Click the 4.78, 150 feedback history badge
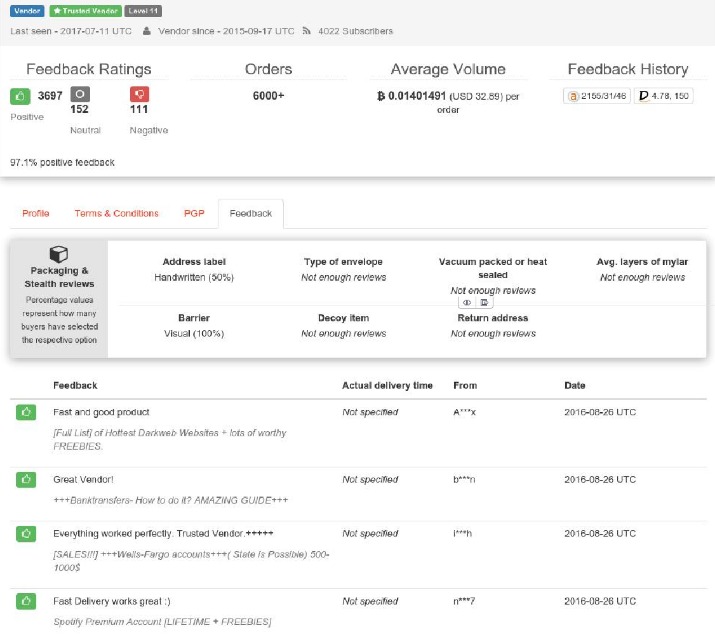The width and height of the screenshot is (715, 635). click(663, 96)
